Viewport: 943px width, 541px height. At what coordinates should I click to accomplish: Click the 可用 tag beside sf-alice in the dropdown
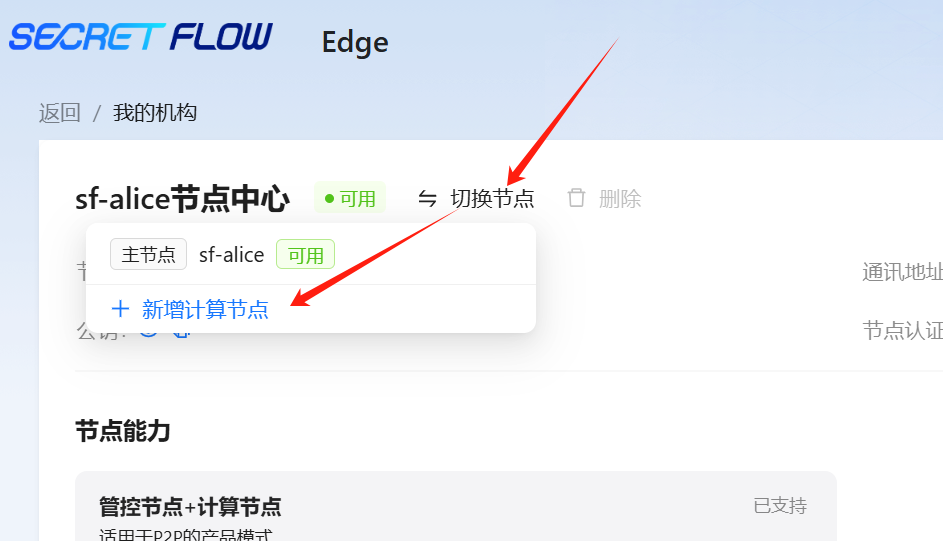(306, 255)
